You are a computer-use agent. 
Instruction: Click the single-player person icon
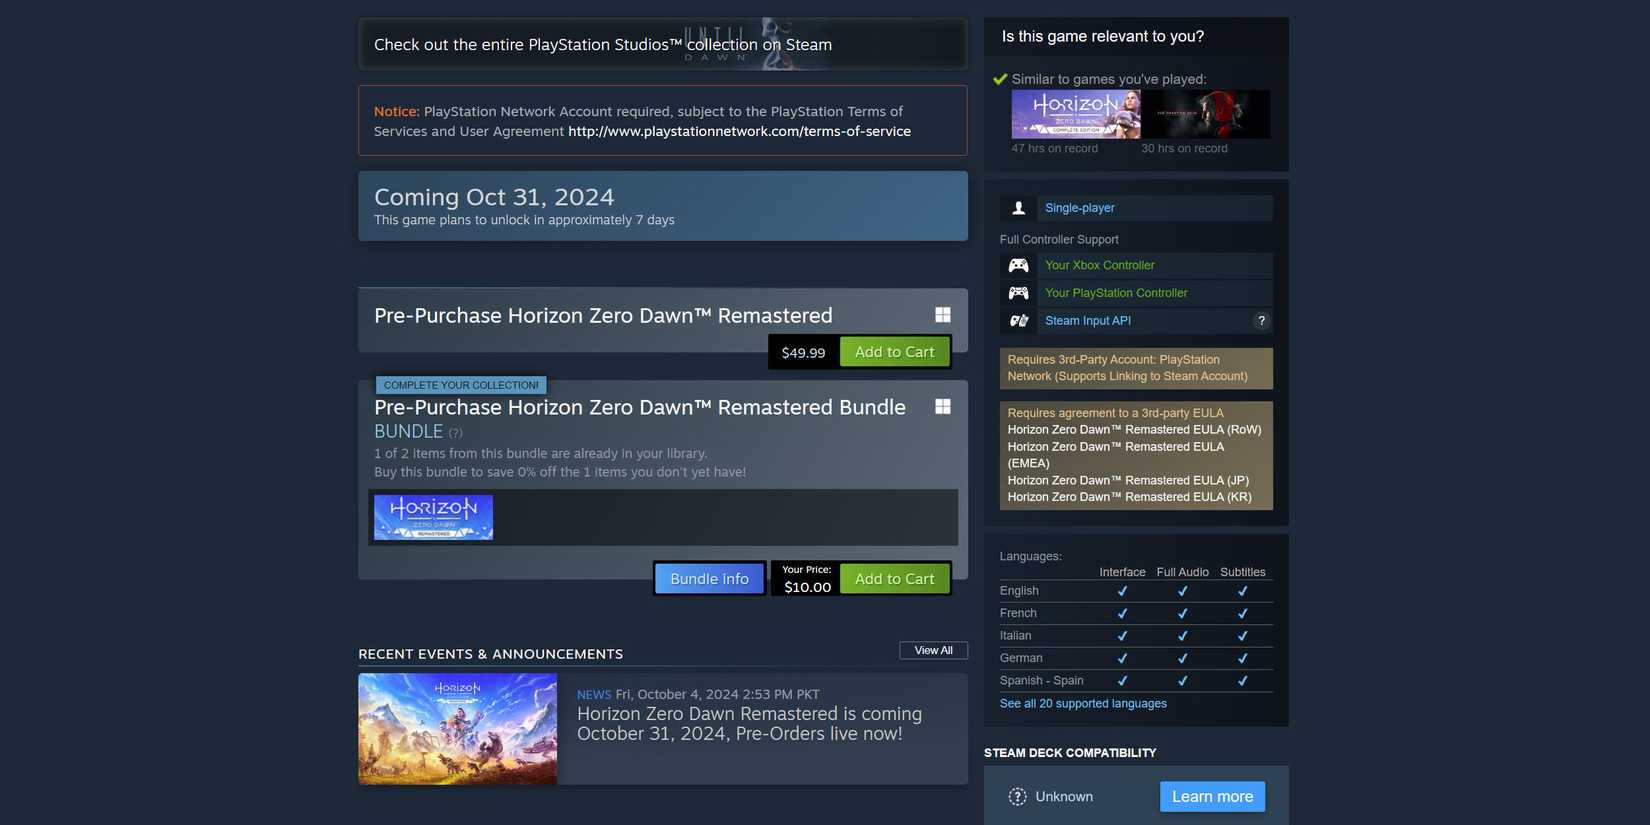pos(1018,208)
